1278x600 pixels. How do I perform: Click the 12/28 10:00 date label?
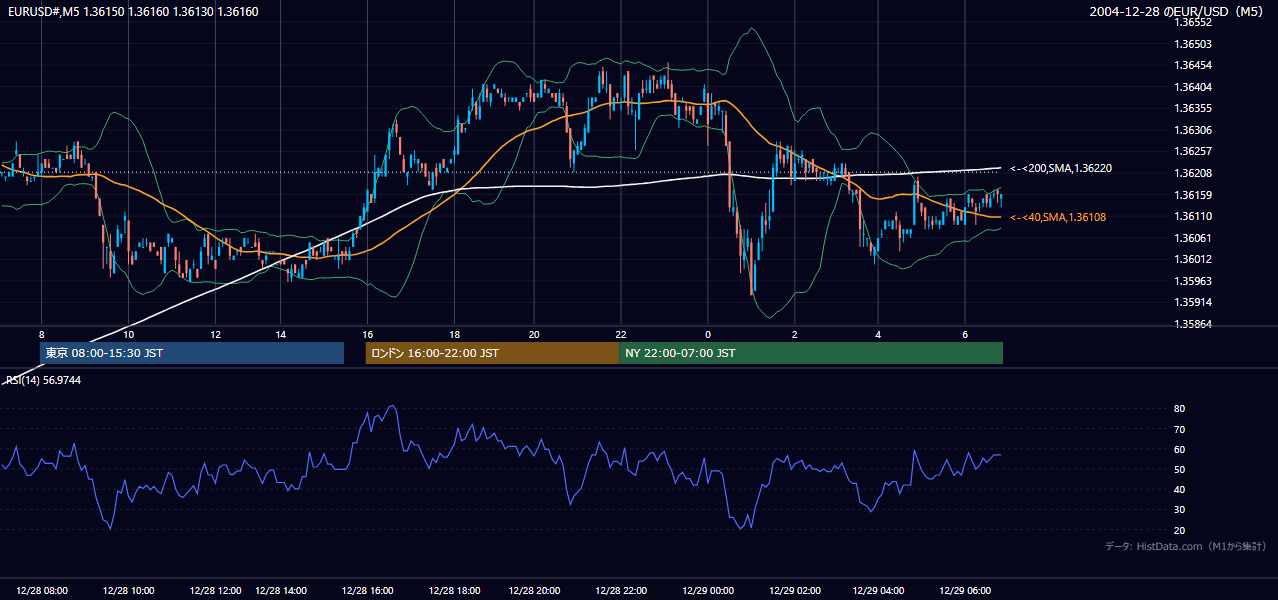pos(128,590)
